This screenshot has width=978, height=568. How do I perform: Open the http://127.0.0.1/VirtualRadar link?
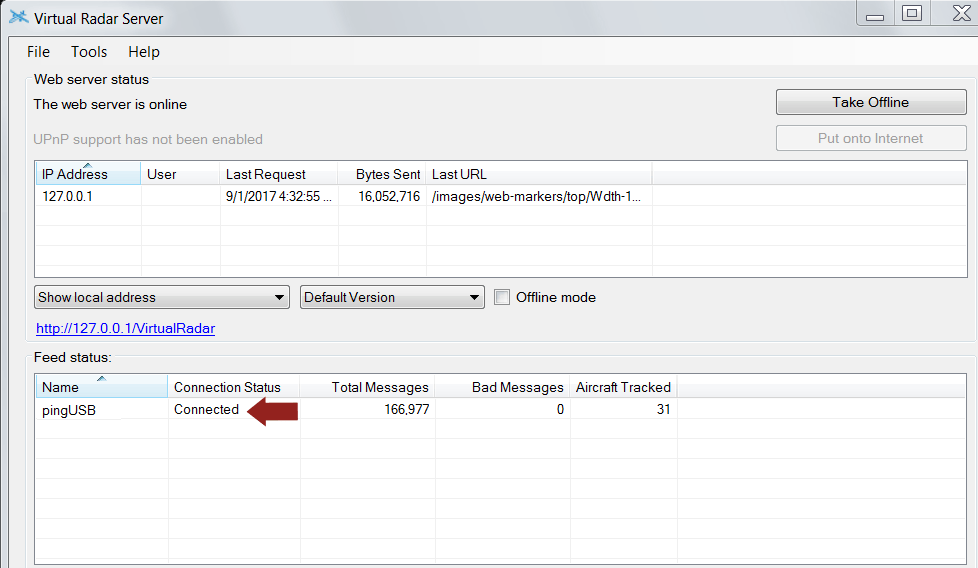pyautogui.click(x=125, y=329)
